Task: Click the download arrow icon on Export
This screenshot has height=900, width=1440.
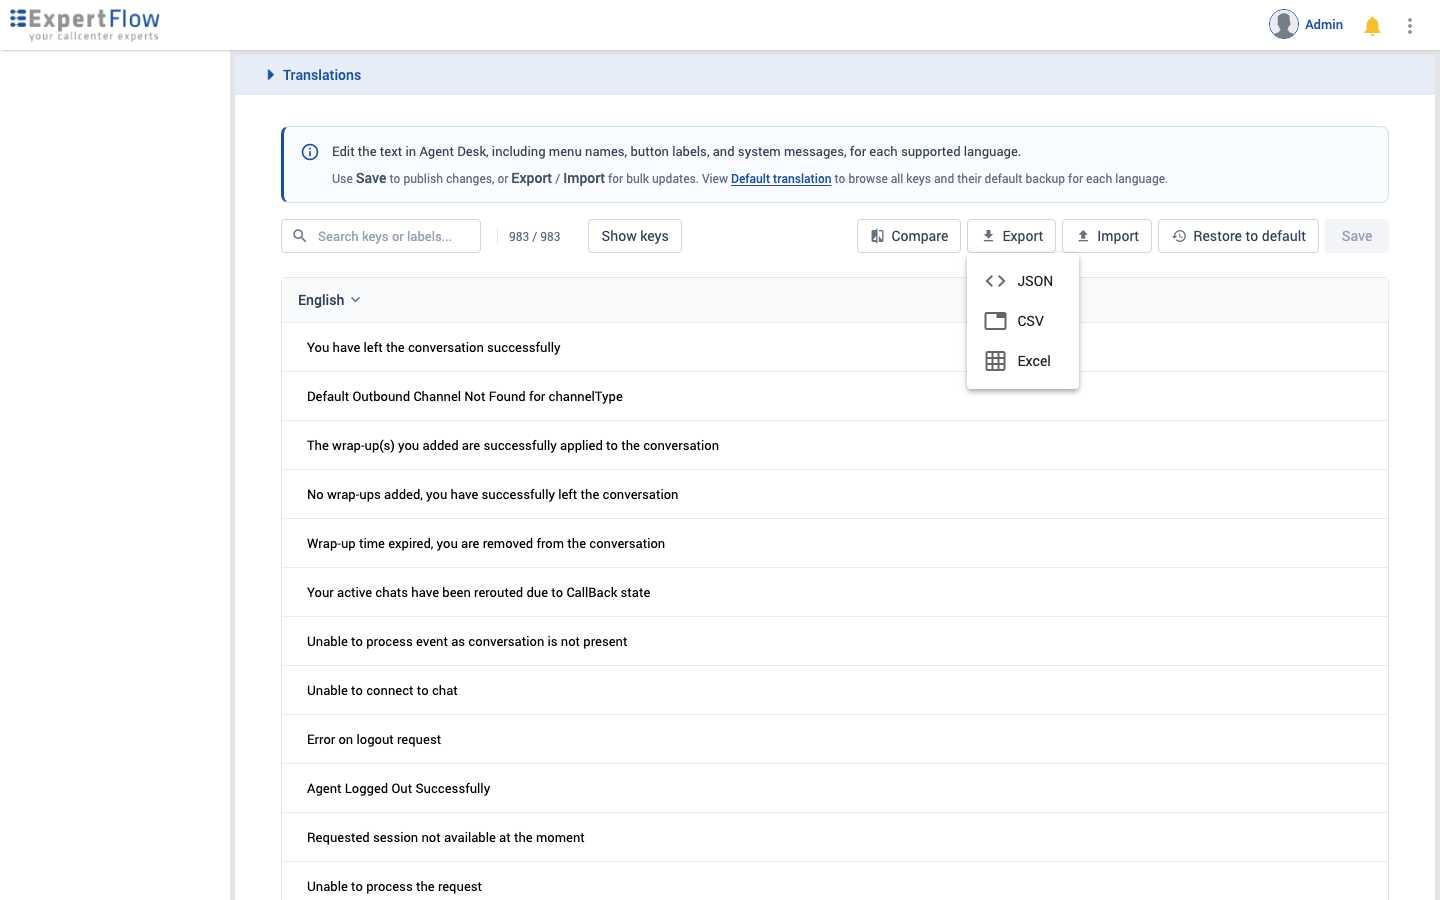Action: click(x=988, y=236)
